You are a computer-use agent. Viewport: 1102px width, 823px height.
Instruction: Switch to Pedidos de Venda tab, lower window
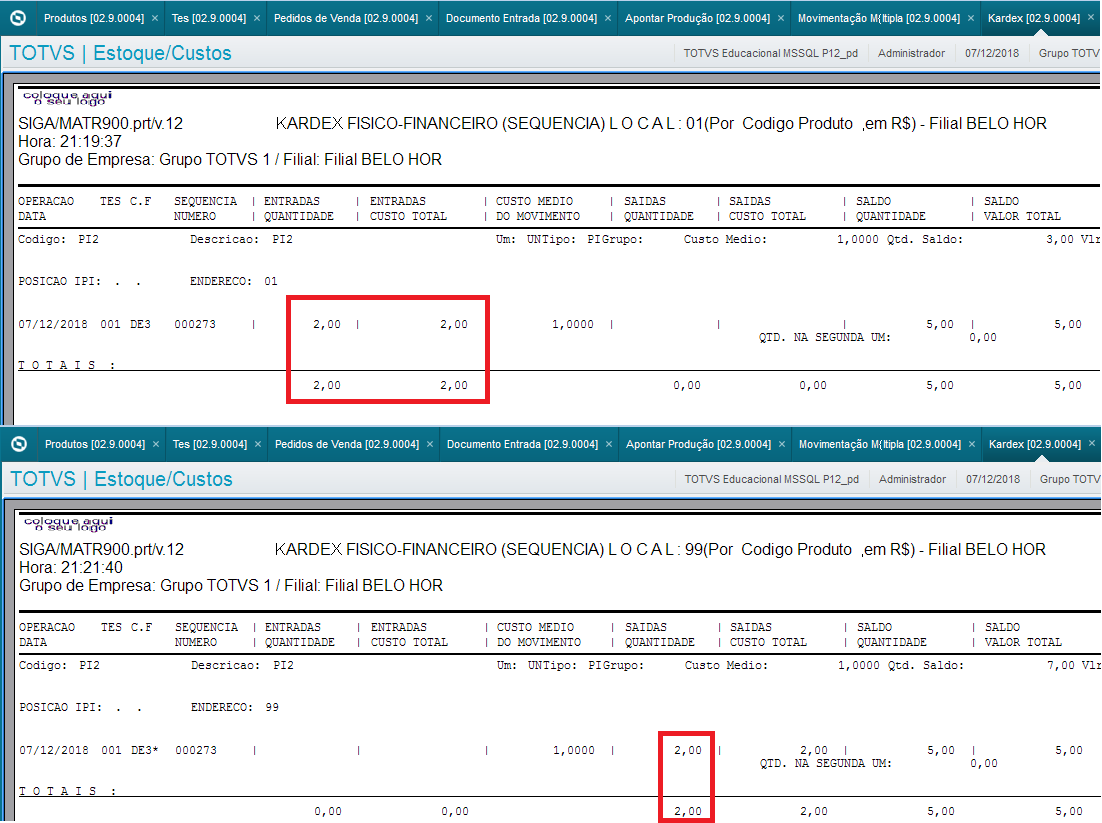click(346, 444)
